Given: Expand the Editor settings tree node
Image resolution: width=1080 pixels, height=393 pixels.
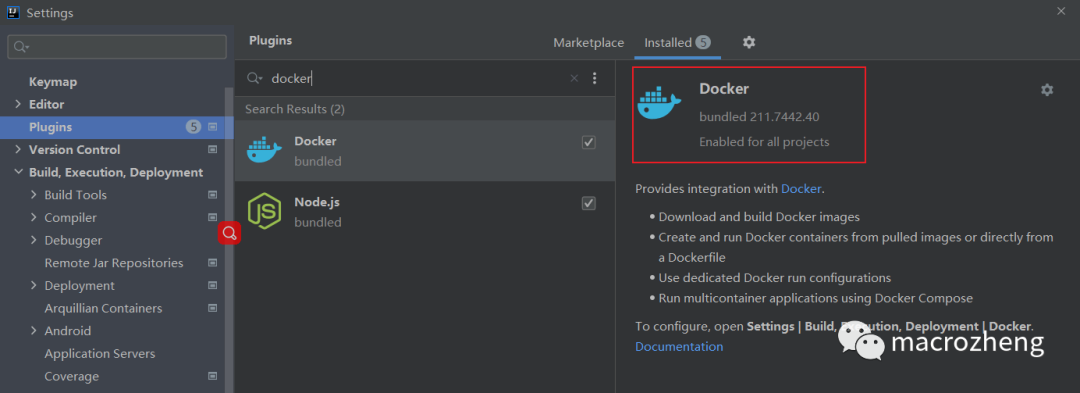Looking at the screenshot, I should (18, 105).
